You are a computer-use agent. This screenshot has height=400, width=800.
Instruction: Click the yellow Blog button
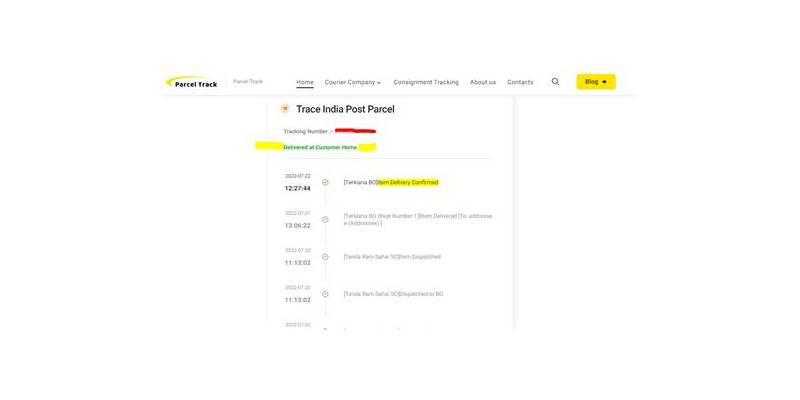coord(596,82)
